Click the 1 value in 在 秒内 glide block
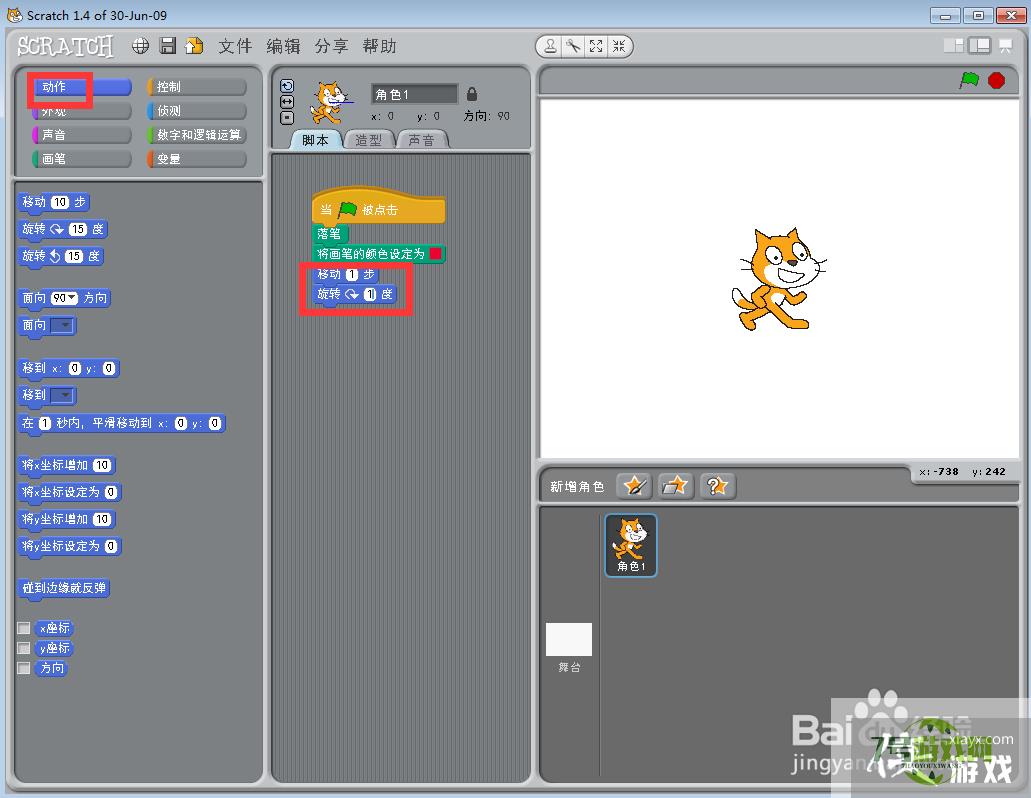The image size is (1031, 798). tap(45, 423)
